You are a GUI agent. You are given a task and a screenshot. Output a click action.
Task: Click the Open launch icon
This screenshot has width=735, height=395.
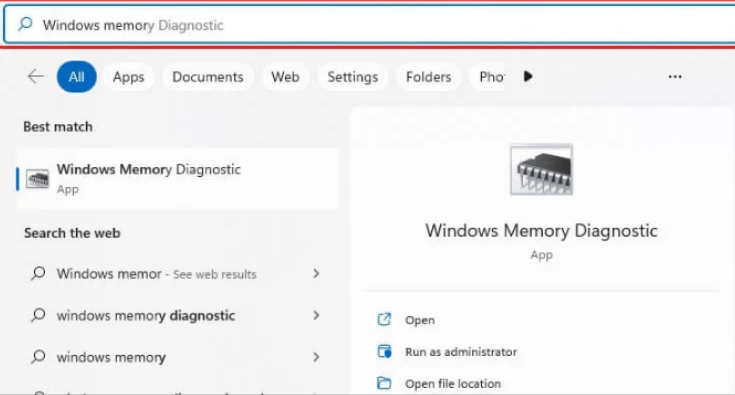[x=384, y=320]
